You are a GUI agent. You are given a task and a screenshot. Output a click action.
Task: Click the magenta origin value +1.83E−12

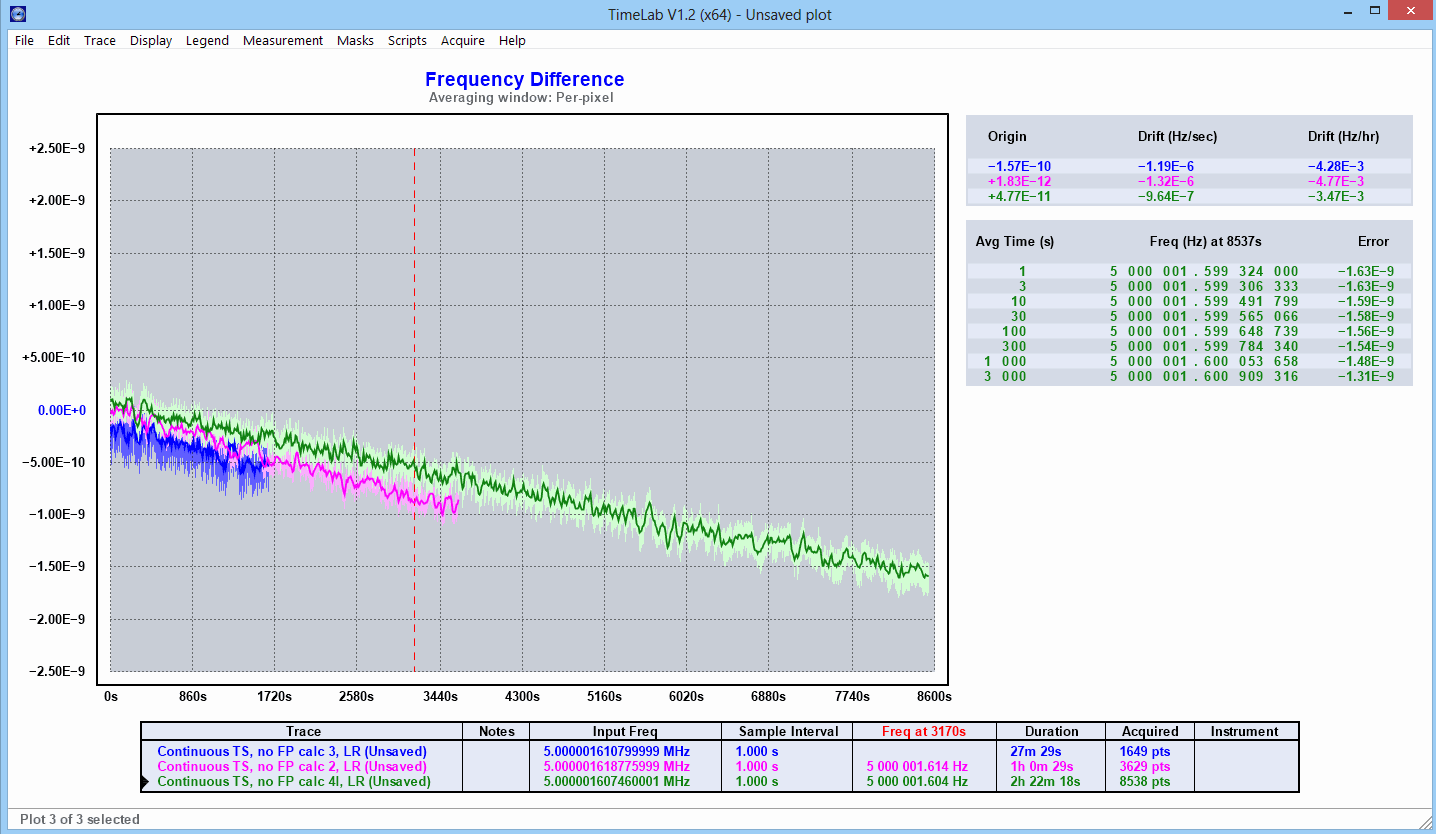pos(1019,181)
